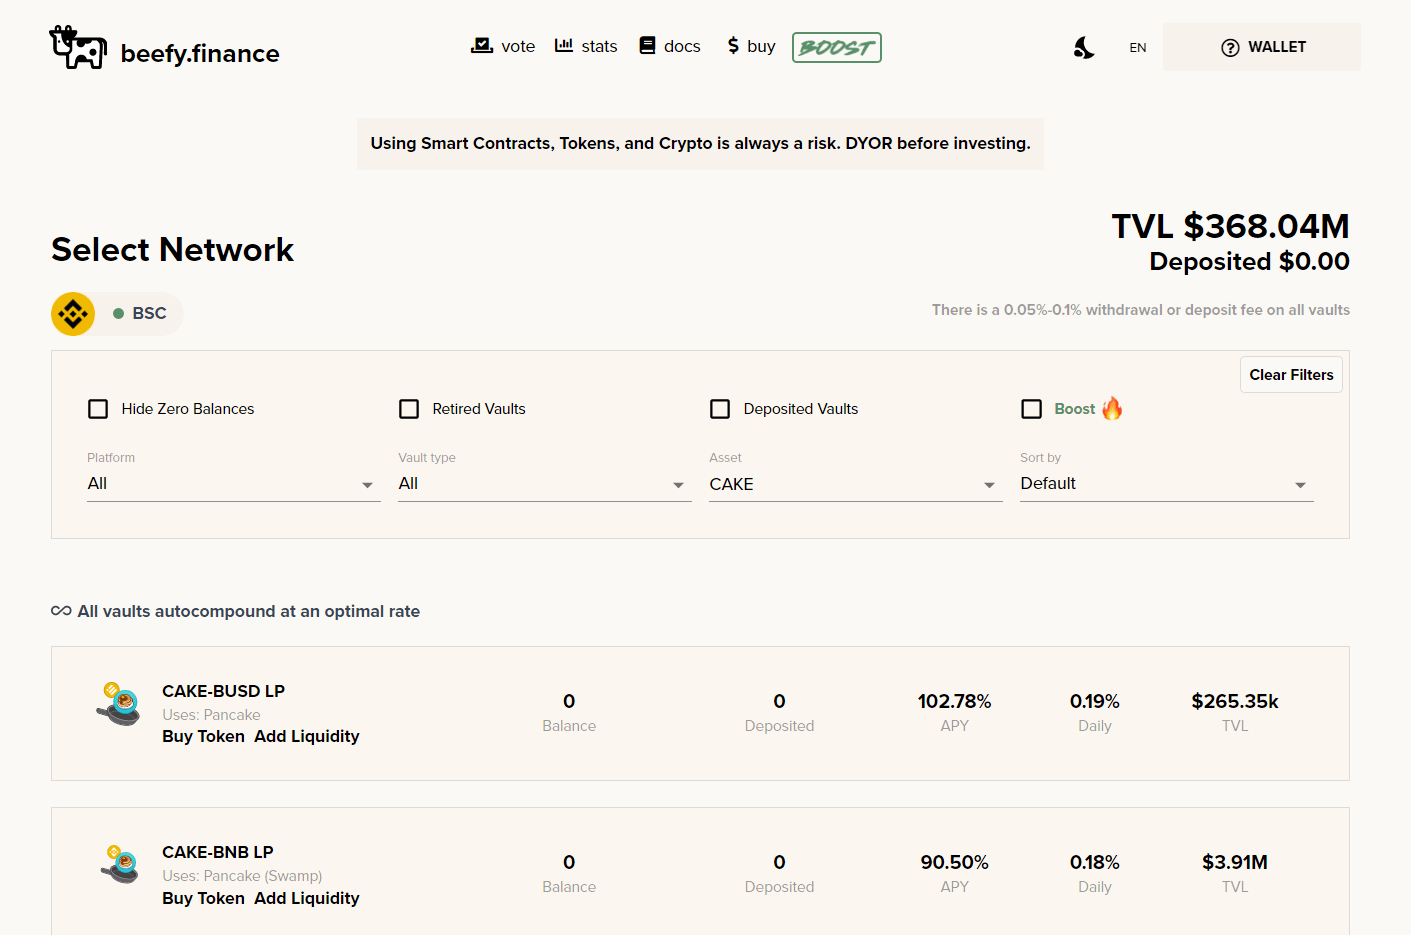Click the Boost flame icon
Image resolution: width=1411 pixels, height=935 pixels.
[1112, 408]
